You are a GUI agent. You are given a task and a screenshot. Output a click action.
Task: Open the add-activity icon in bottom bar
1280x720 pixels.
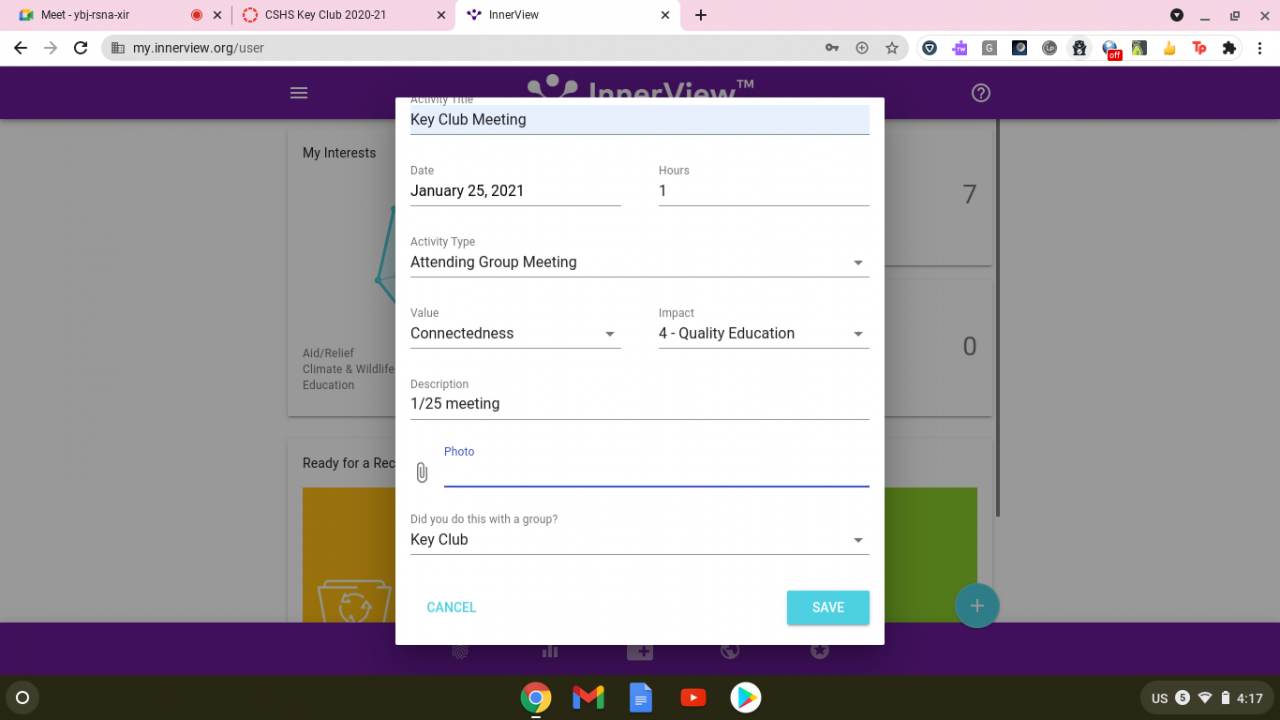click(640, 651)
